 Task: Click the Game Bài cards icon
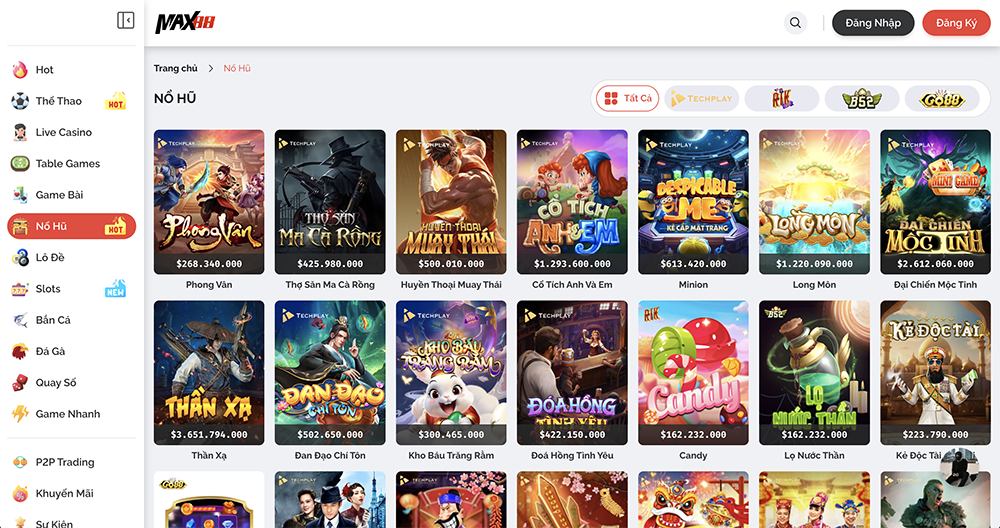coord(20,194)
